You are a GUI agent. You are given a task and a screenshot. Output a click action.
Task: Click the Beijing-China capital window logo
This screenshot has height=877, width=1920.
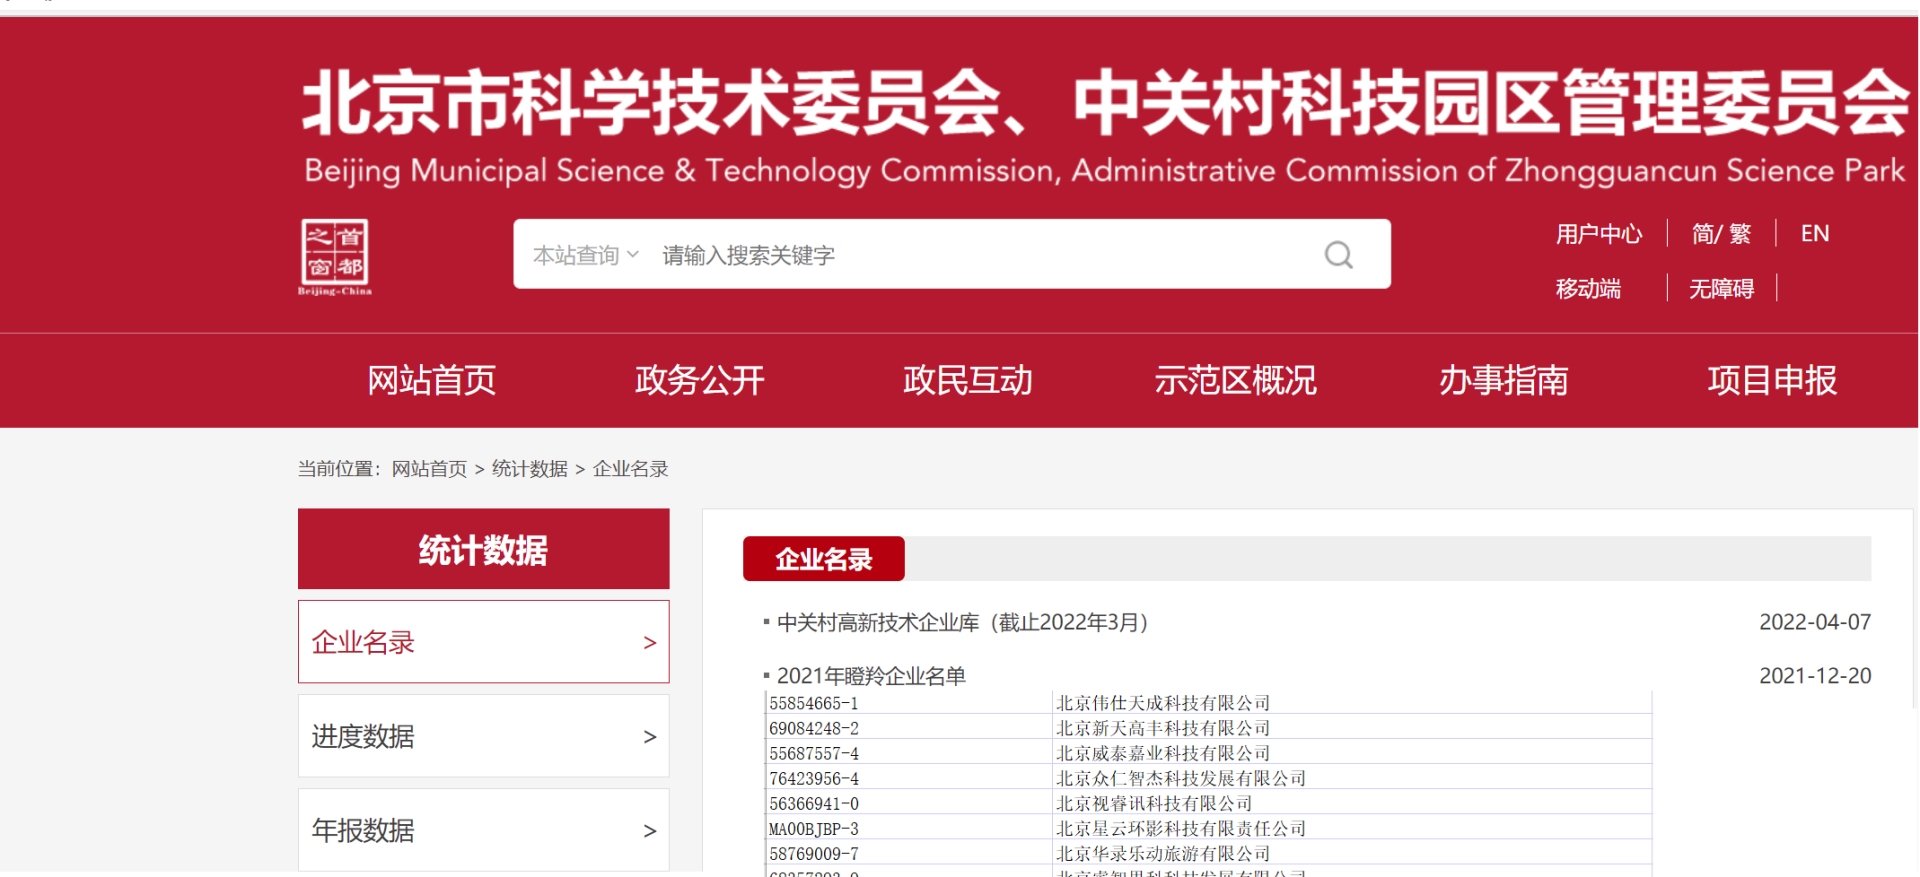click(335, 257)
